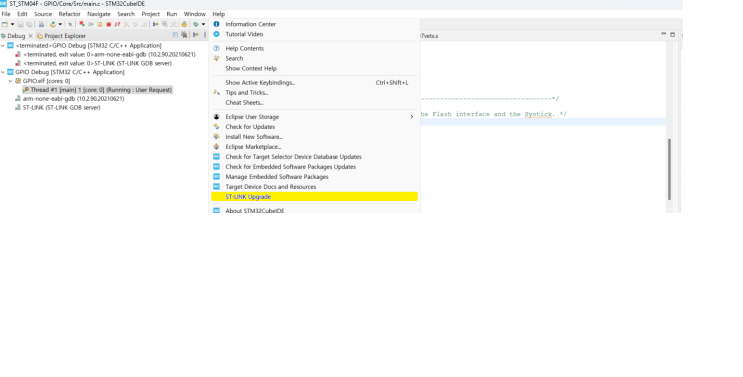Viewport: 743px width, 377px height.
Task: Click the editor Minimize icon
Action: pyautogui.click(x=663, y=34)
